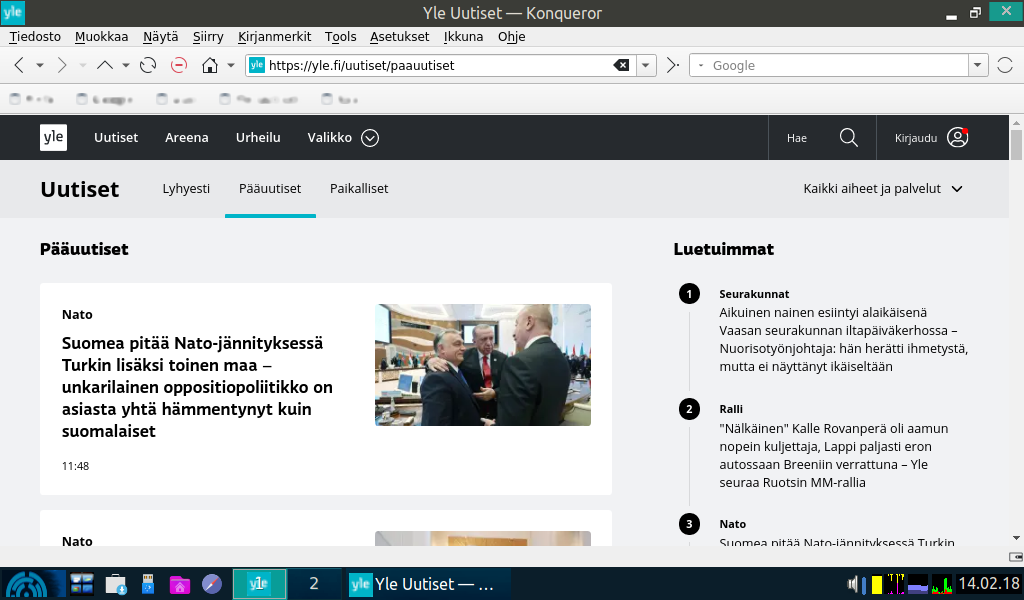Stop loading with the red stop icon
Image resolution: width=1024 pixels, height=600 pixels.
[178, 65]
